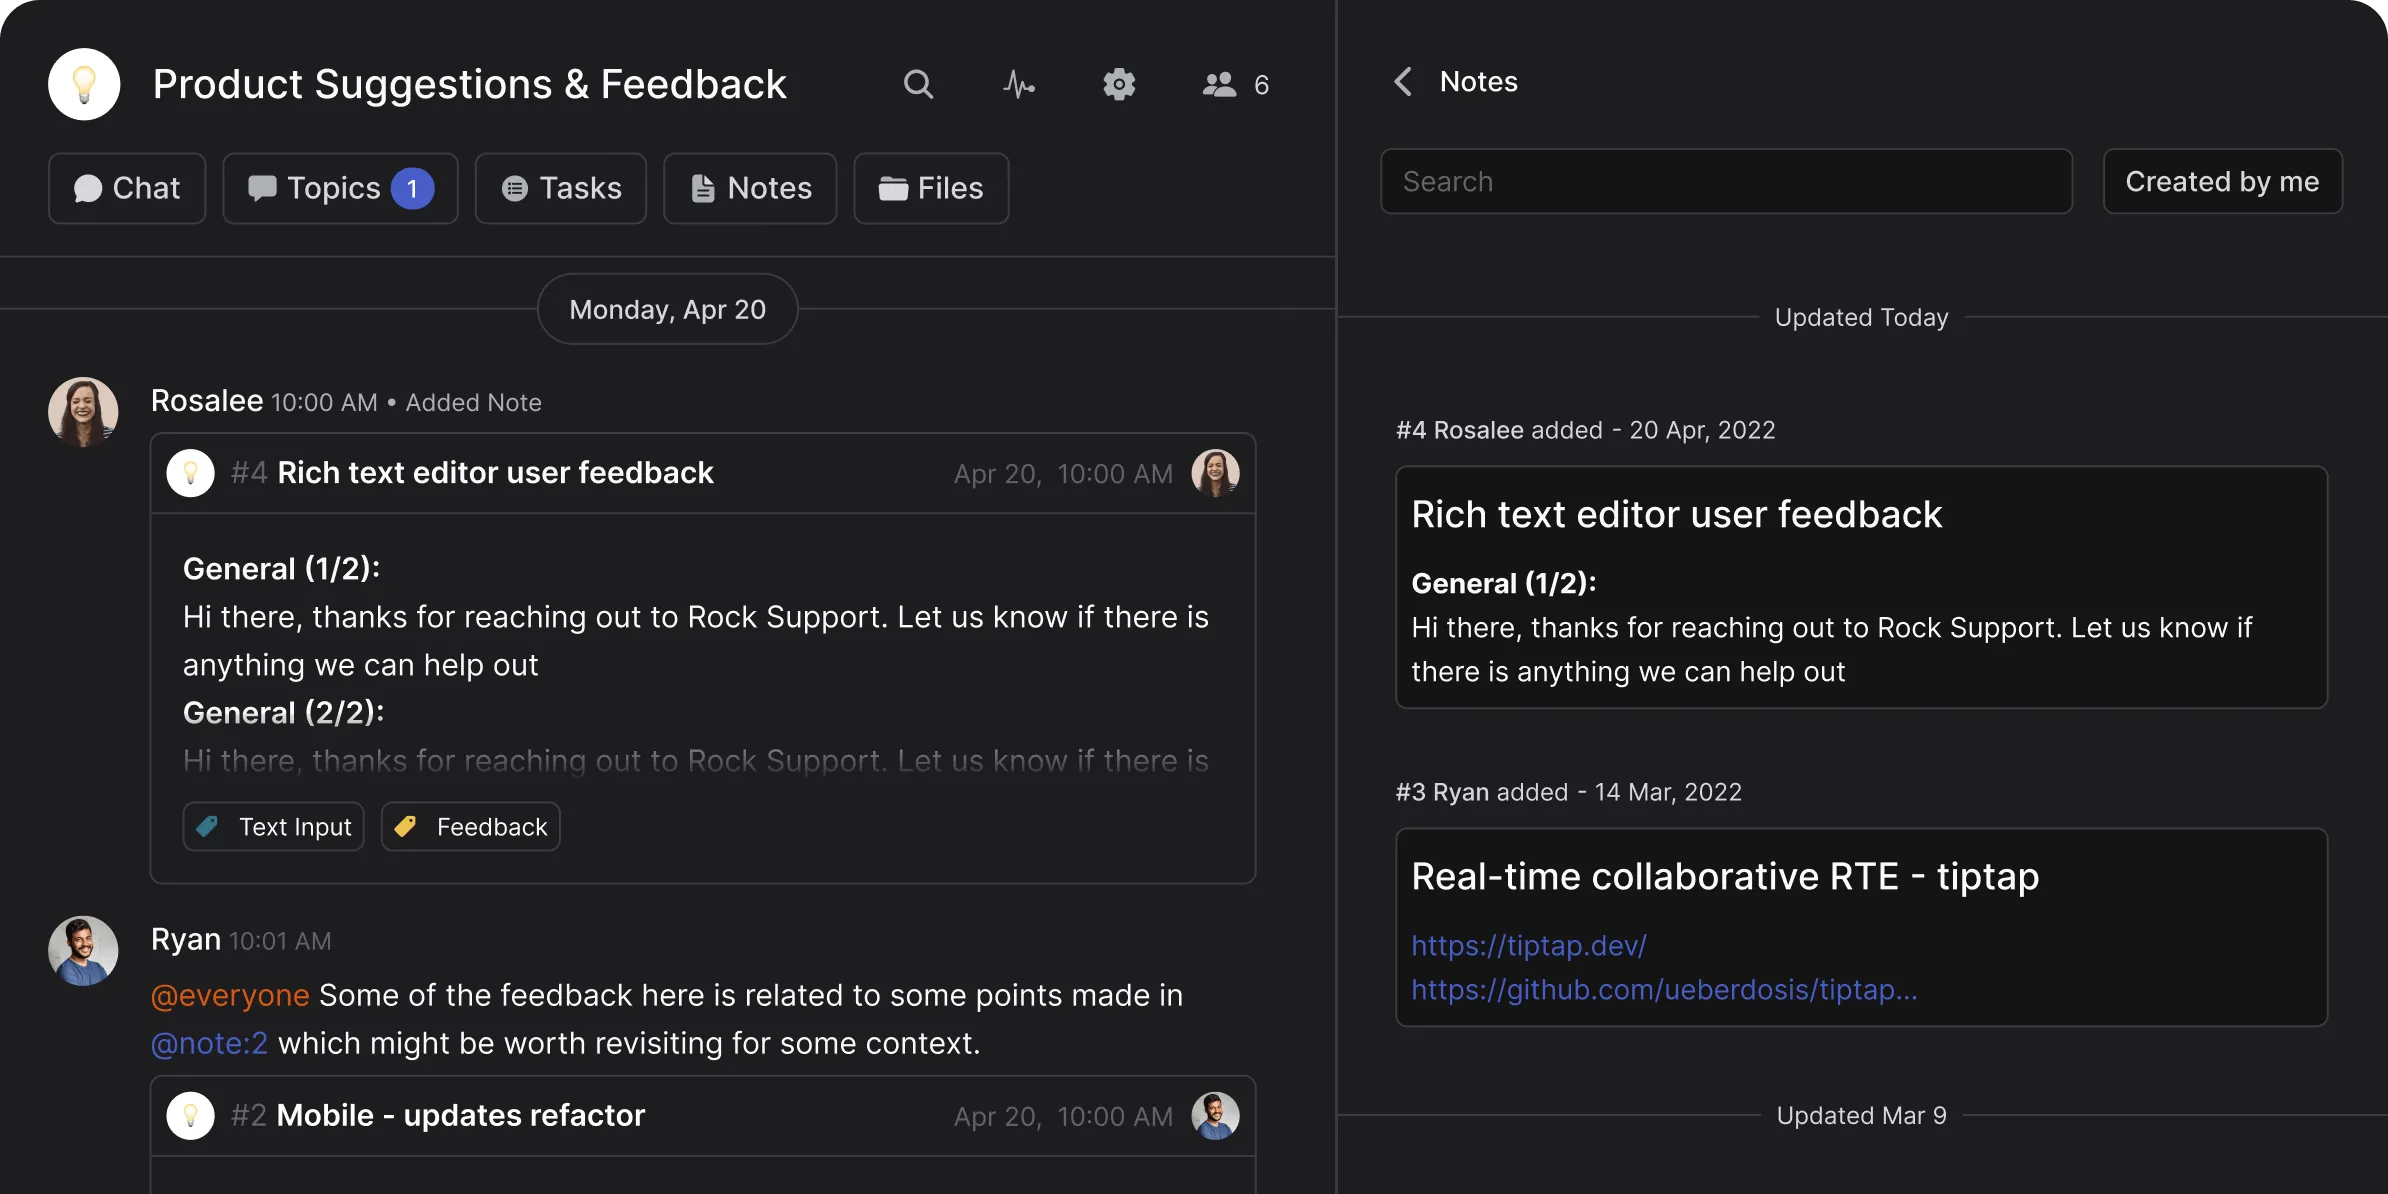Click the notes Search input field
The height and width of the screenshot is (1194, 2388).
pyautogui.click(x=1726, y=181)
